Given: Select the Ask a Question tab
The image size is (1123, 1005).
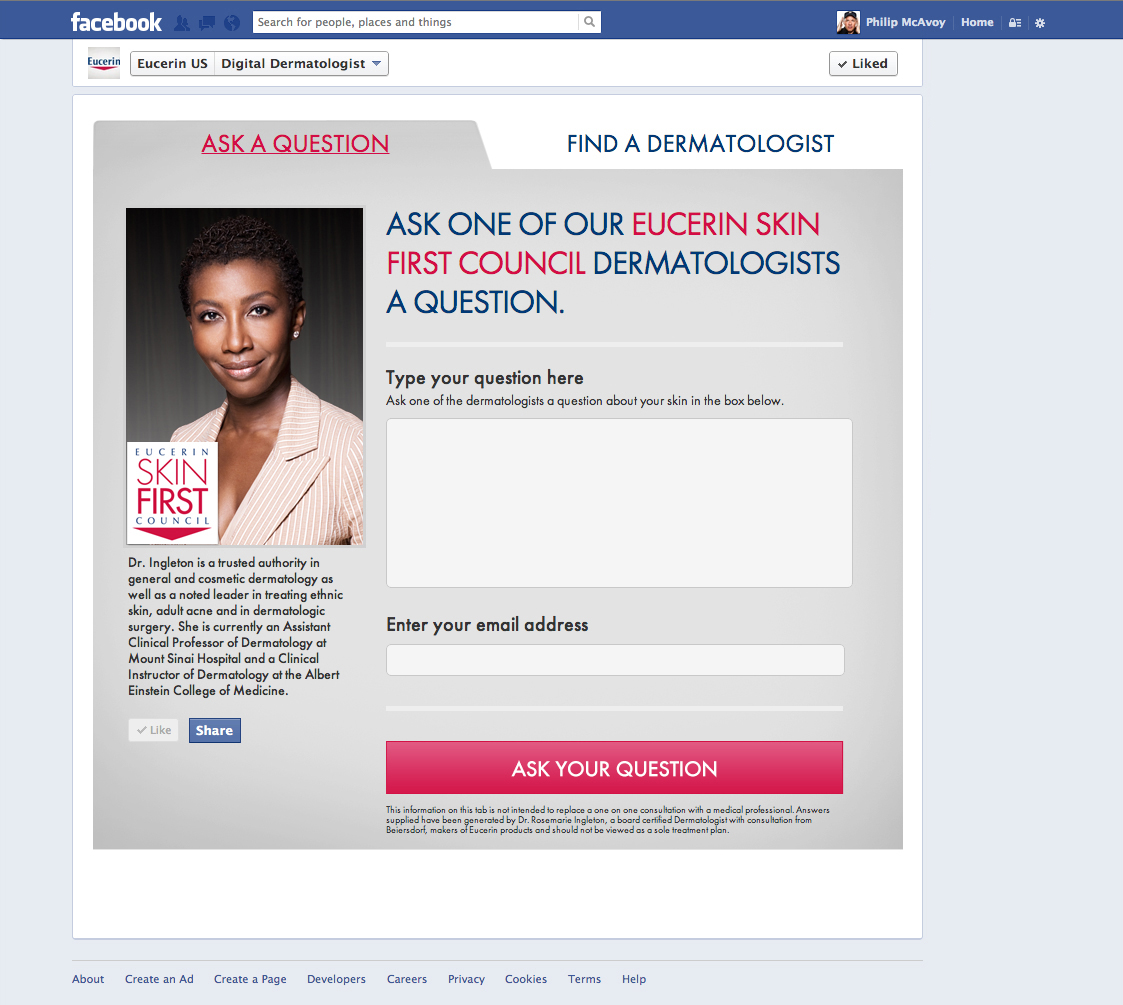Looking at the screenshot, I should 295,144.
